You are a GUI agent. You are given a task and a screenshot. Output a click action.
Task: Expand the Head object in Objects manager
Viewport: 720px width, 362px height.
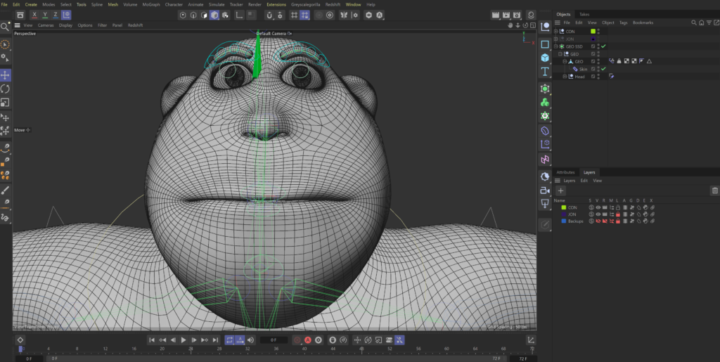565,76
